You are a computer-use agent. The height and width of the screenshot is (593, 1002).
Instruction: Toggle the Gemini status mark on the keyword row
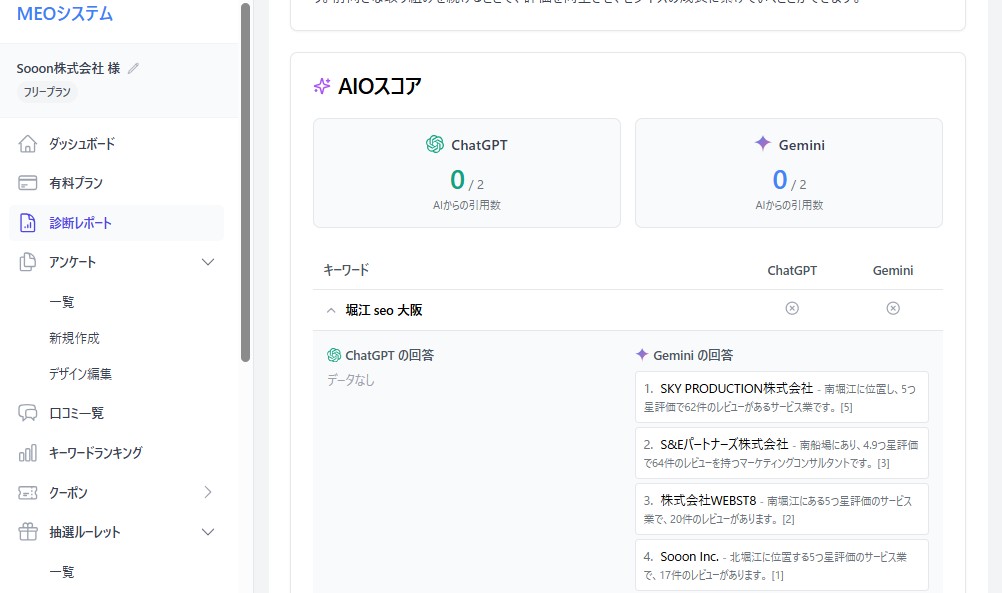click(x=892, y=308)
